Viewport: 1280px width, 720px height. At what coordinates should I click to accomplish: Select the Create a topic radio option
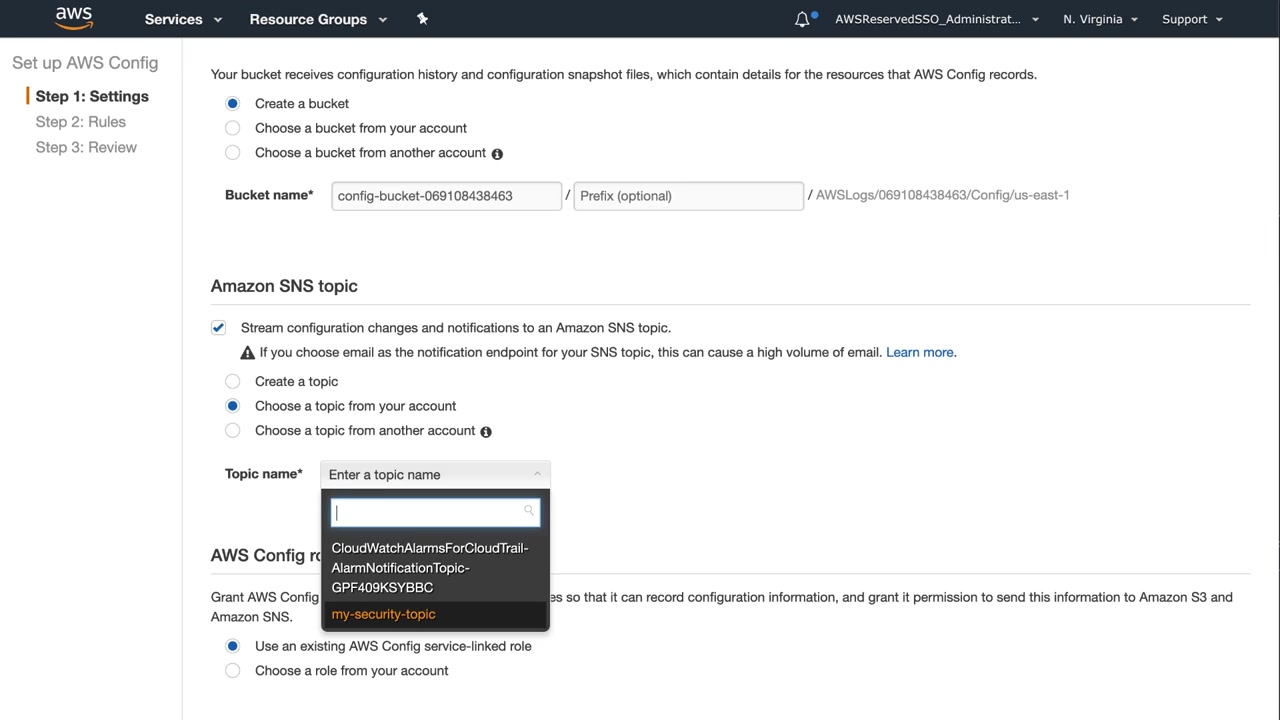(233, 381)
